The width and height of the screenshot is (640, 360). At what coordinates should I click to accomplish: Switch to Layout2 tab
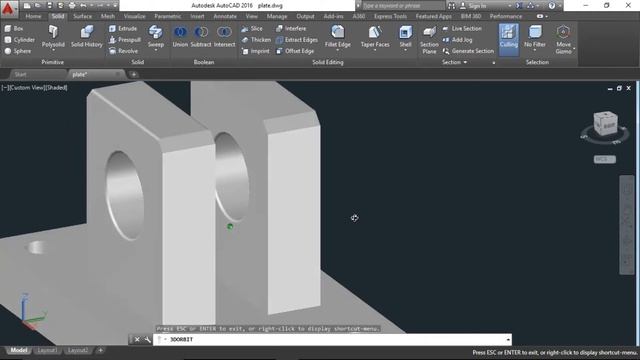point(78,350)
